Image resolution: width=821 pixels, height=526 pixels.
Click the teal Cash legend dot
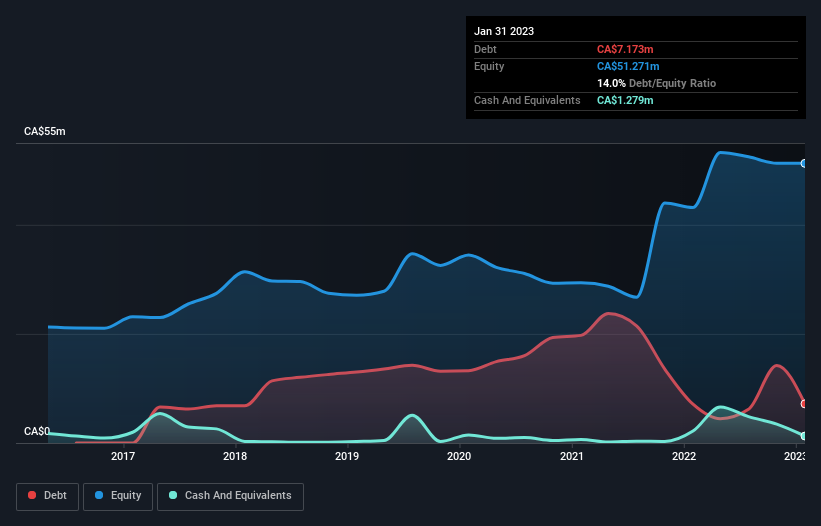pyautogui.click(x=173, y=495)
